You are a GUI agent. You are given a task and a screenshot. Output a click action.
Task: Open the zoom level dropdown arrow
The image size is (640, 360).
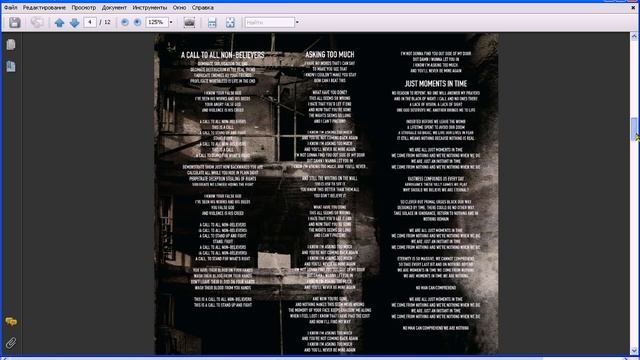coord(171,22)
